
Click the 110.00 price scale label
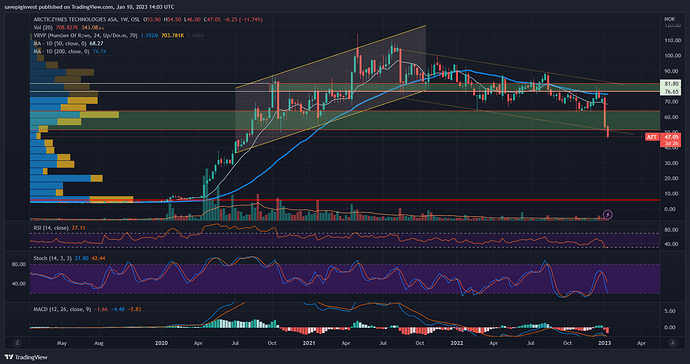(x=672, y=40)
